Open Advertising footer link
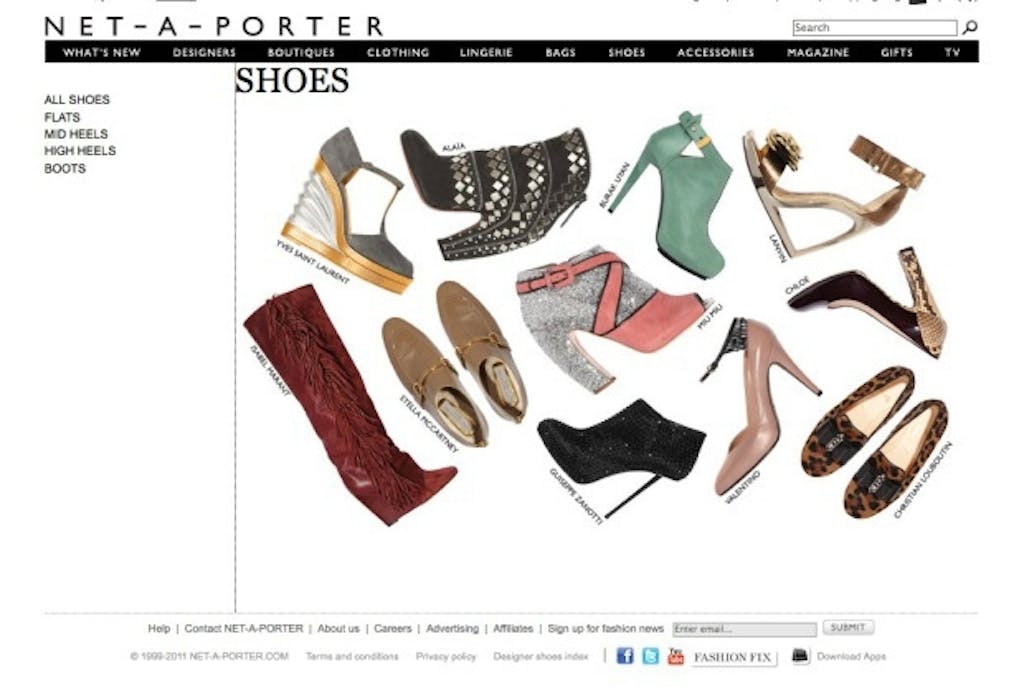1024x697 pixels. coord(452,628)
